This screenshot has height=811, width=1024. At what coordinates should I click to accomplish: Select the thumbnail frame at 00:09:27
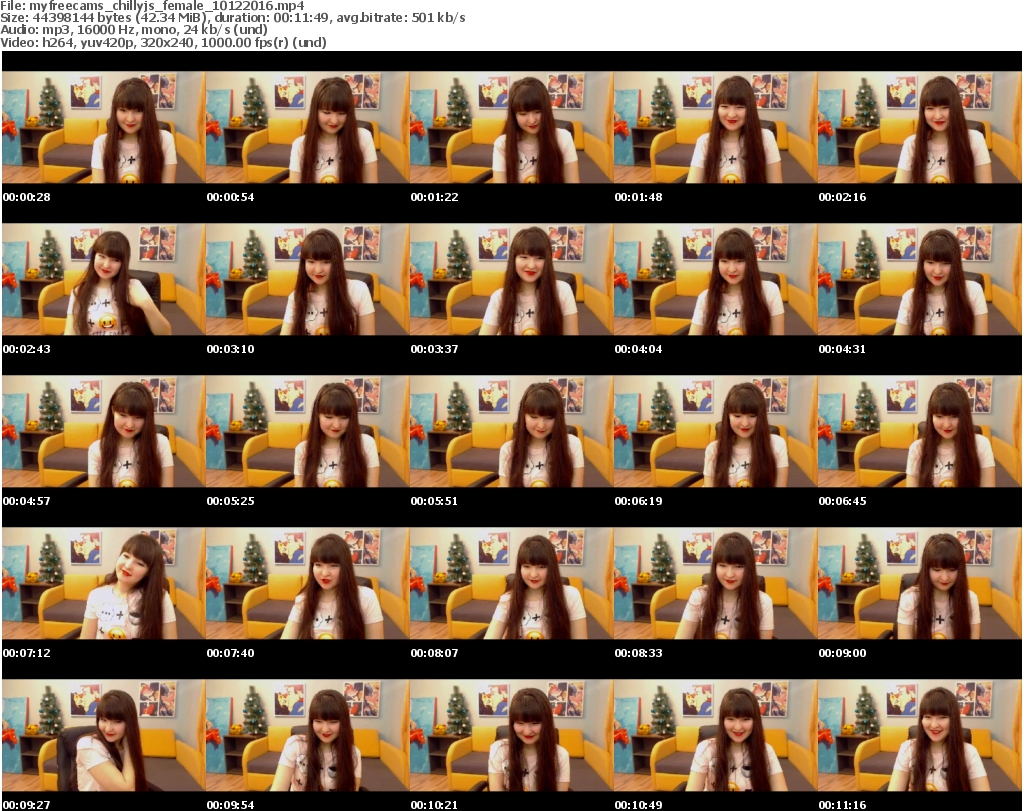[104, 735]
